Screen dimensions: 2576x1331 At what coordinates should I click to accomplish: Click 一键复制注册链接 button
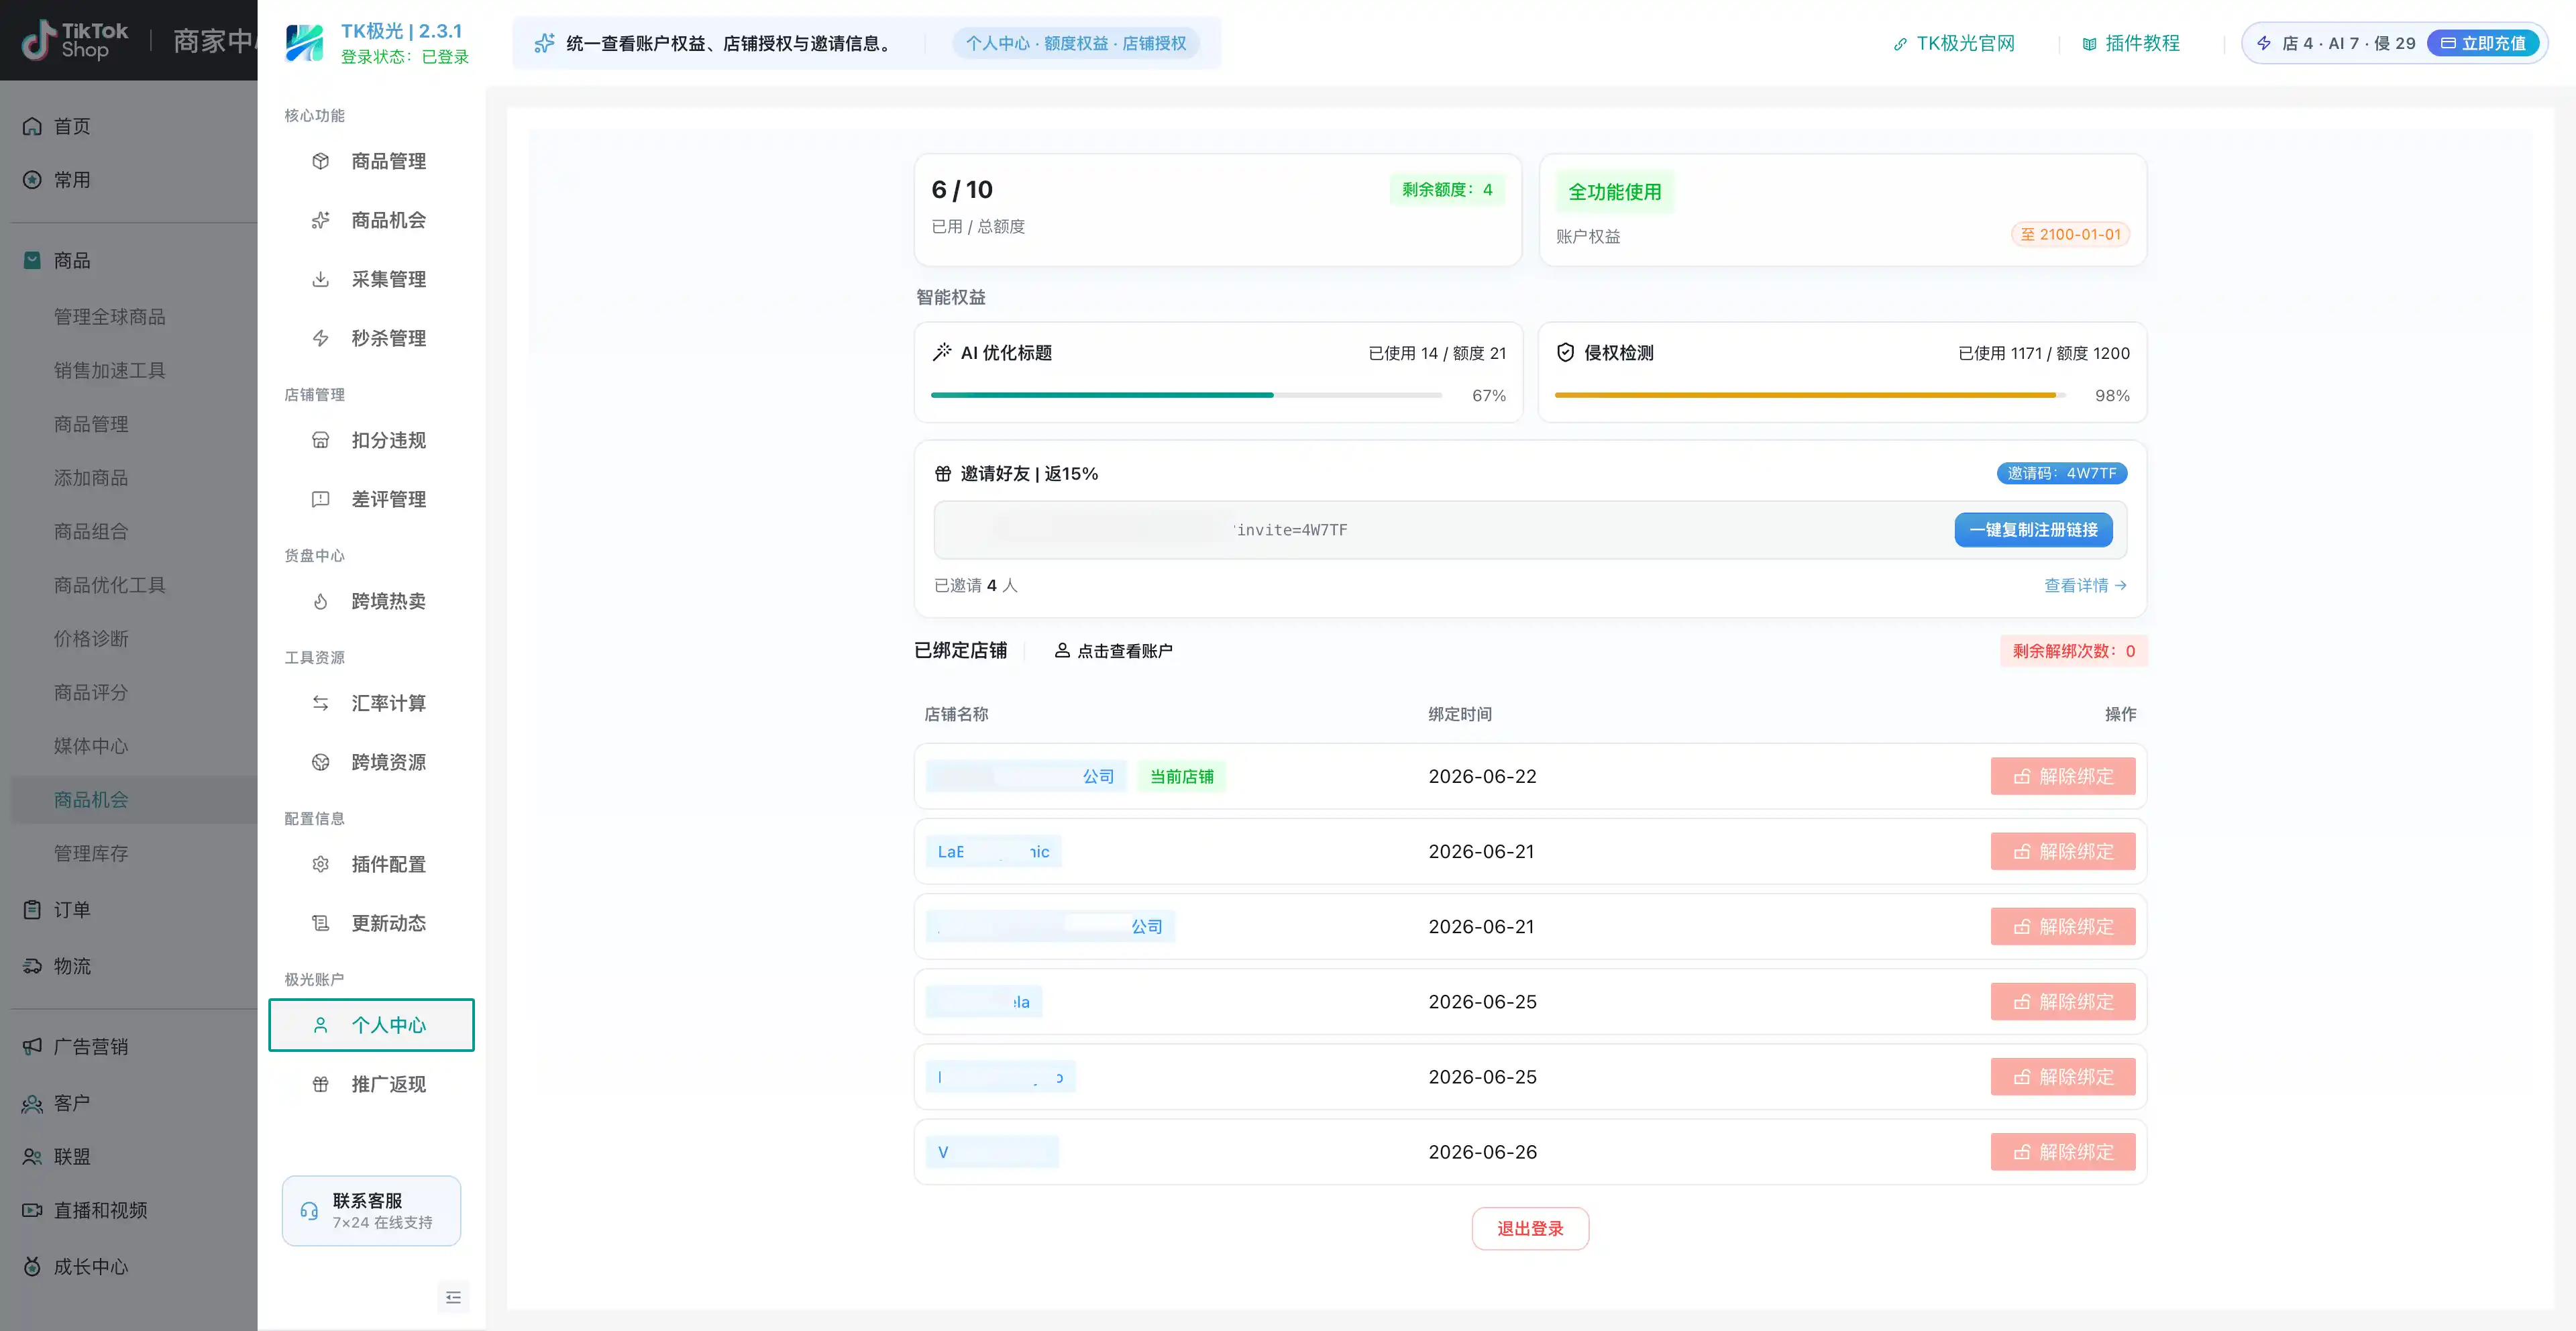click(x=2033, y=530)
